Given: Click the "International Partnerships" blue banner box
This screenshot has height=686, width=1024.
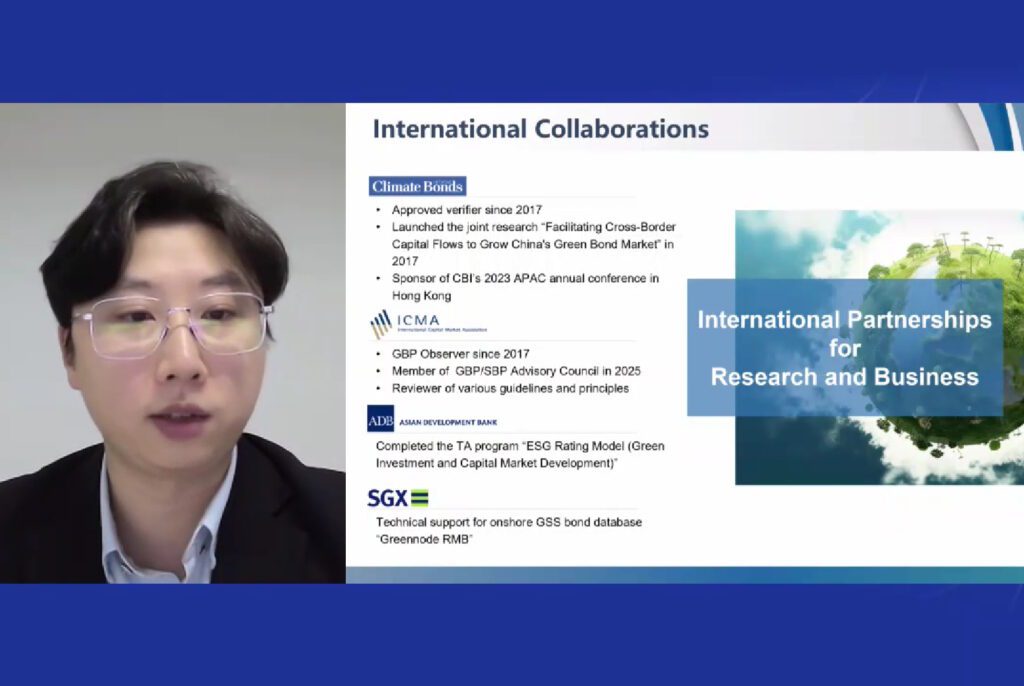Looking at the screenshot, I should [844, 347].
